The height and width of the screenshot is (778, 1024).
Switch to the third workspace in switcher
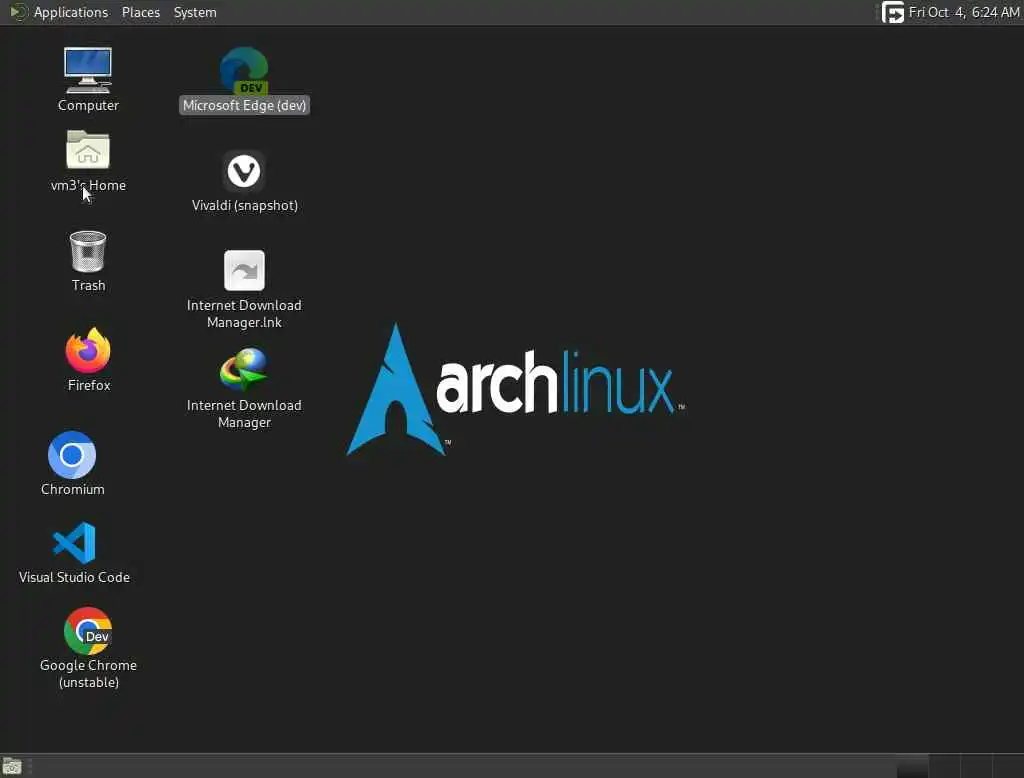(x=976, y=766)
